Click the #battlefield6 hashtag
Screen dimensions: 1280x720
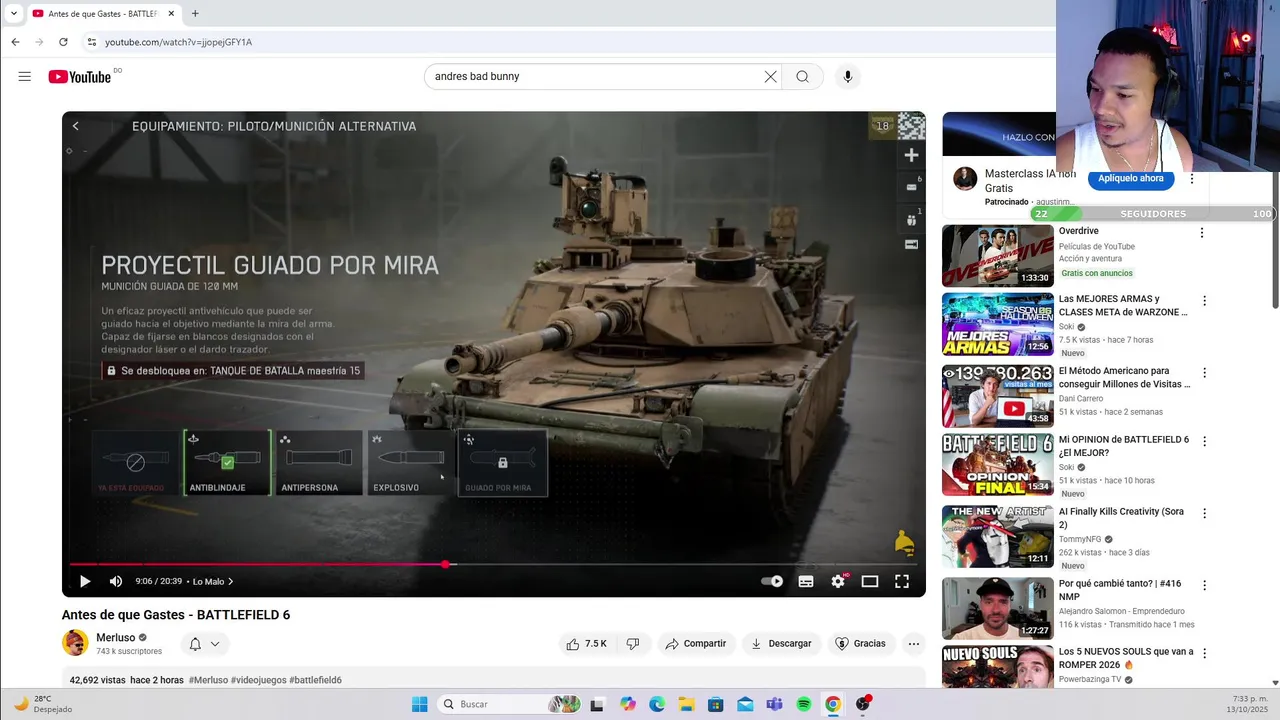pyautogui.click(x=315, y=680)
